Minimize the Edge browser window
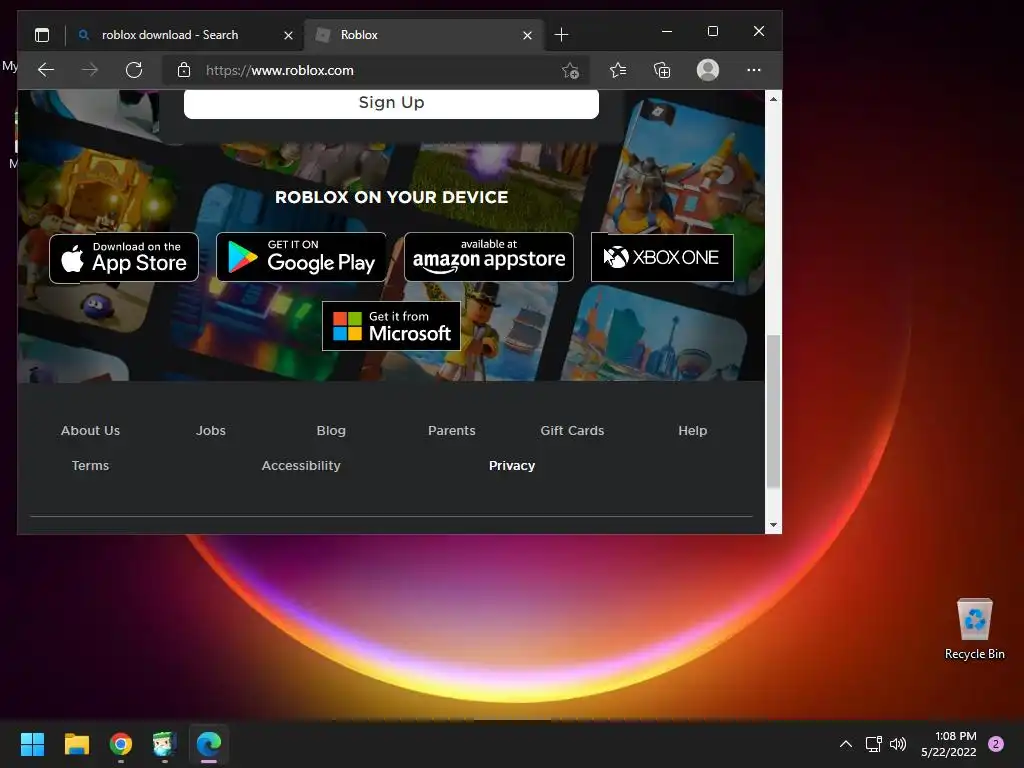The width and height of the screenshot is (1024, 768). (667, 31)
